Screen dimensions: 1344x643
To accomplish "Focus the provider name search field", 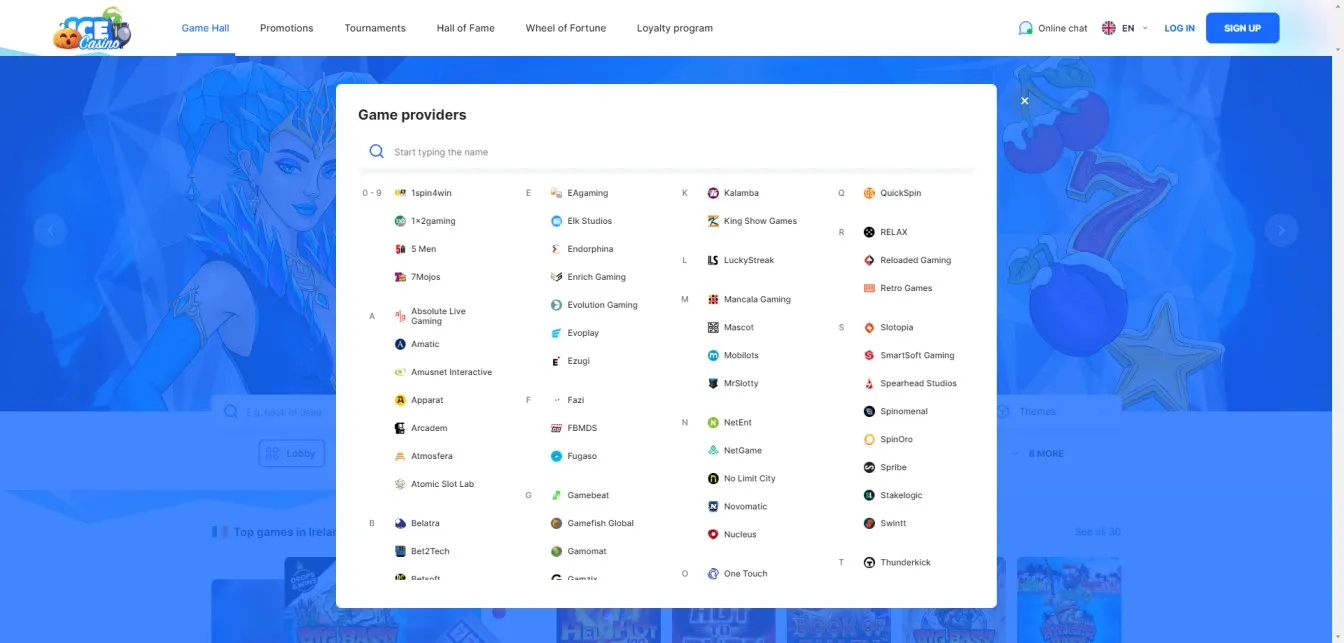I will 666,152.
